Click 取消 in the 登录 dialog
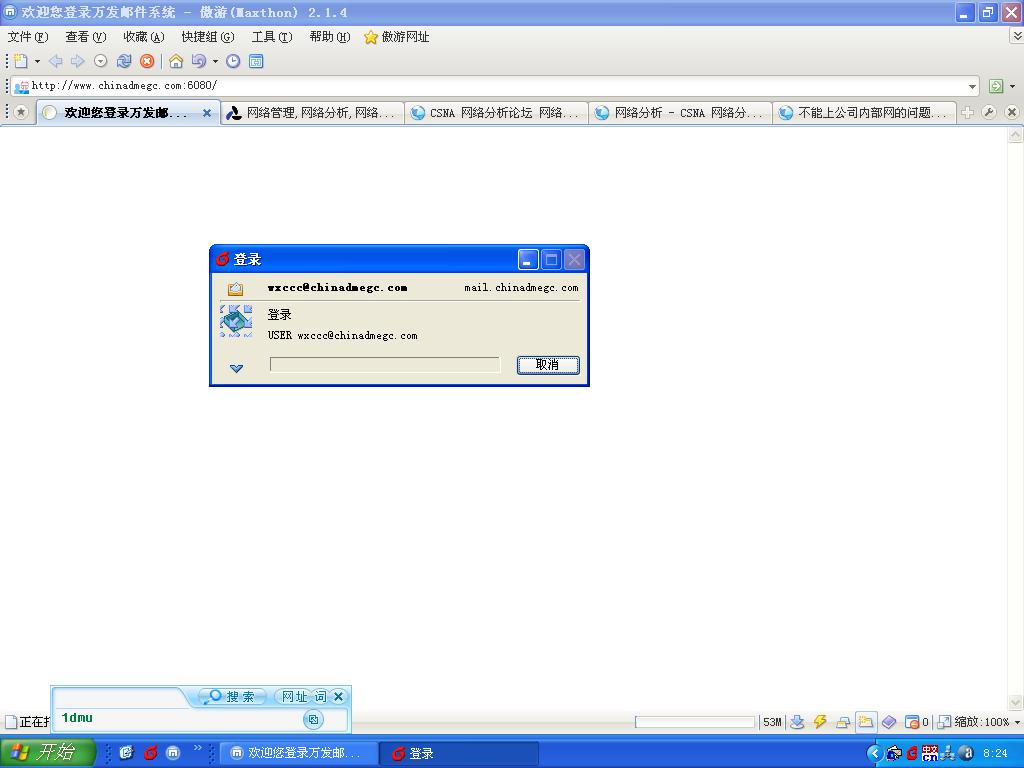Image resolution: width=1024 pixels, height=768 pixels. pyautogui.click(x=548, y=365)
